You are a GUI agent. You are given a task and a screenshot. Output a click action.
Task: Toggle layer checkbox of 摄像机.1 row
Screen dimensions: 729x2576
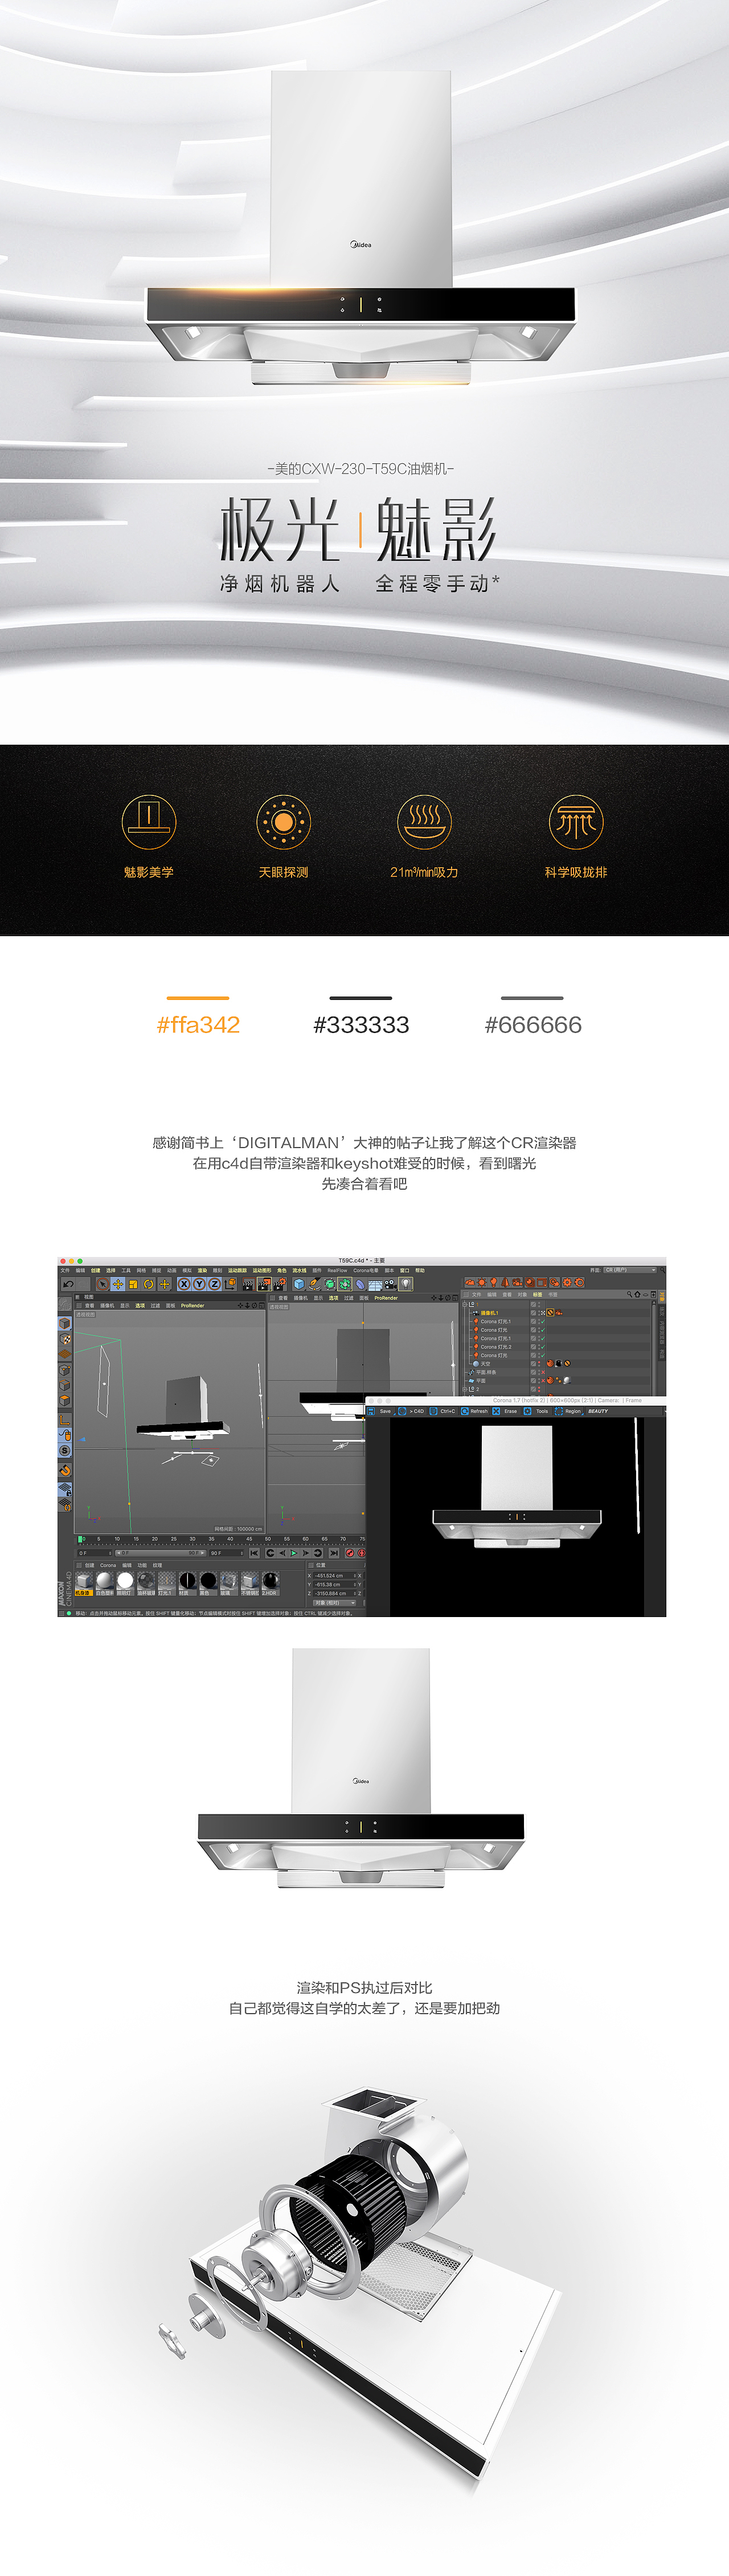click(x=533, y=1313)
